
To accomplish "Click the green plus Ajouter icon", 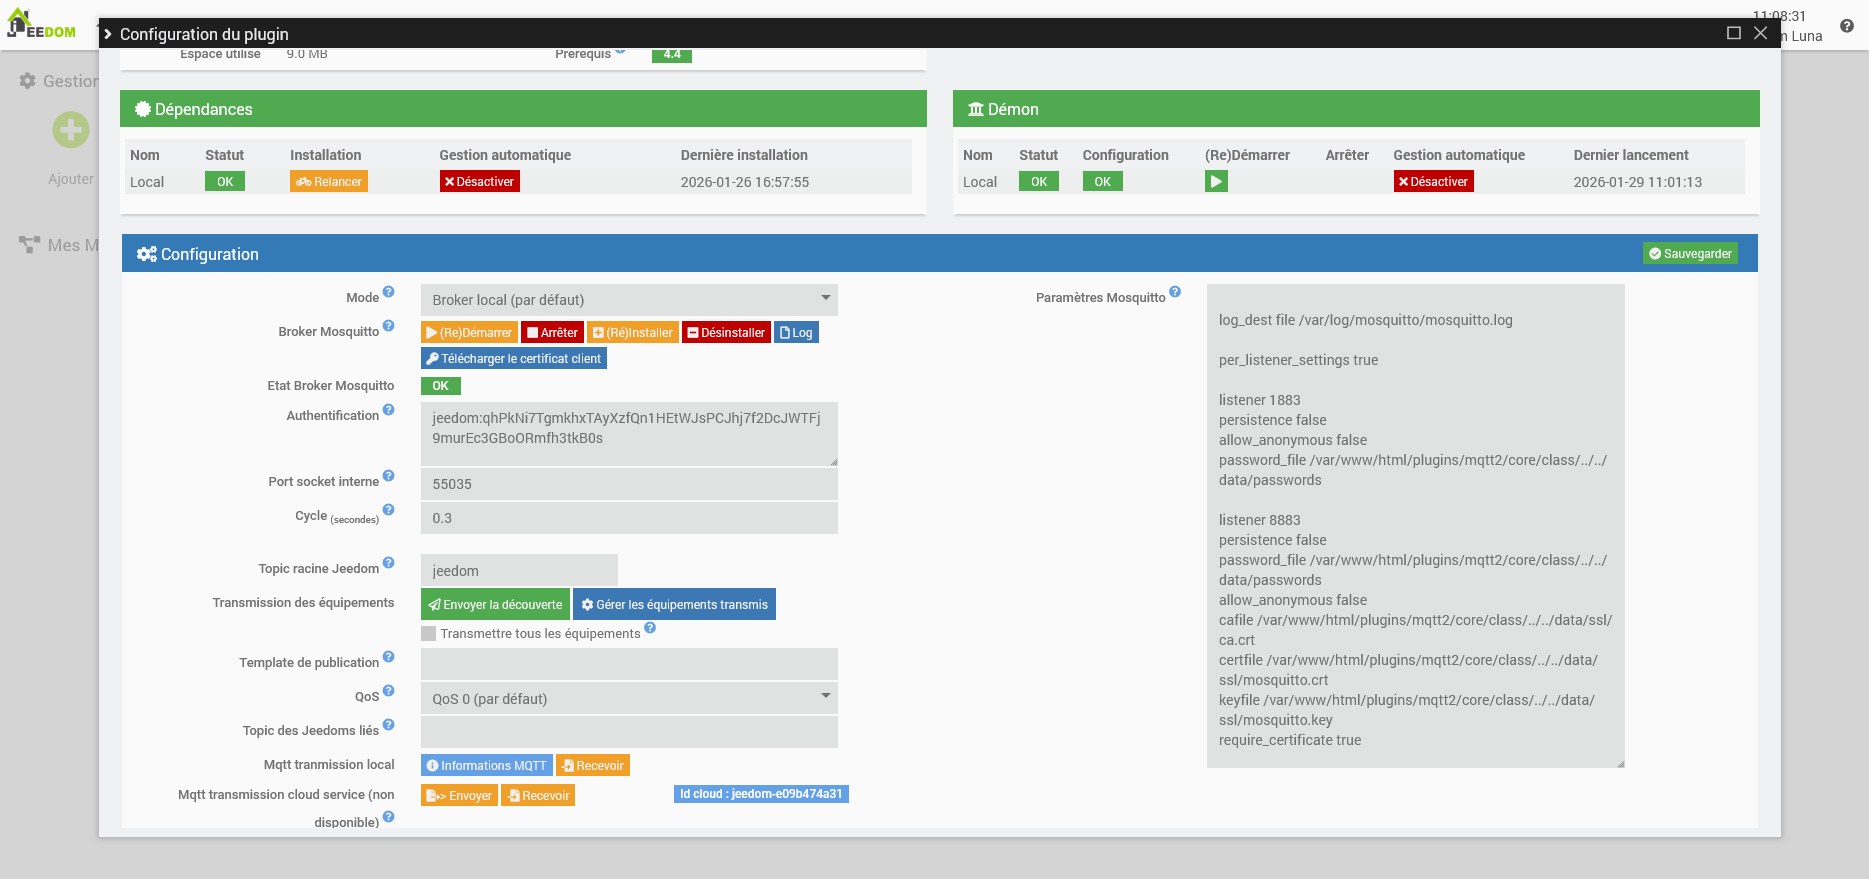I will coord(71,130).
